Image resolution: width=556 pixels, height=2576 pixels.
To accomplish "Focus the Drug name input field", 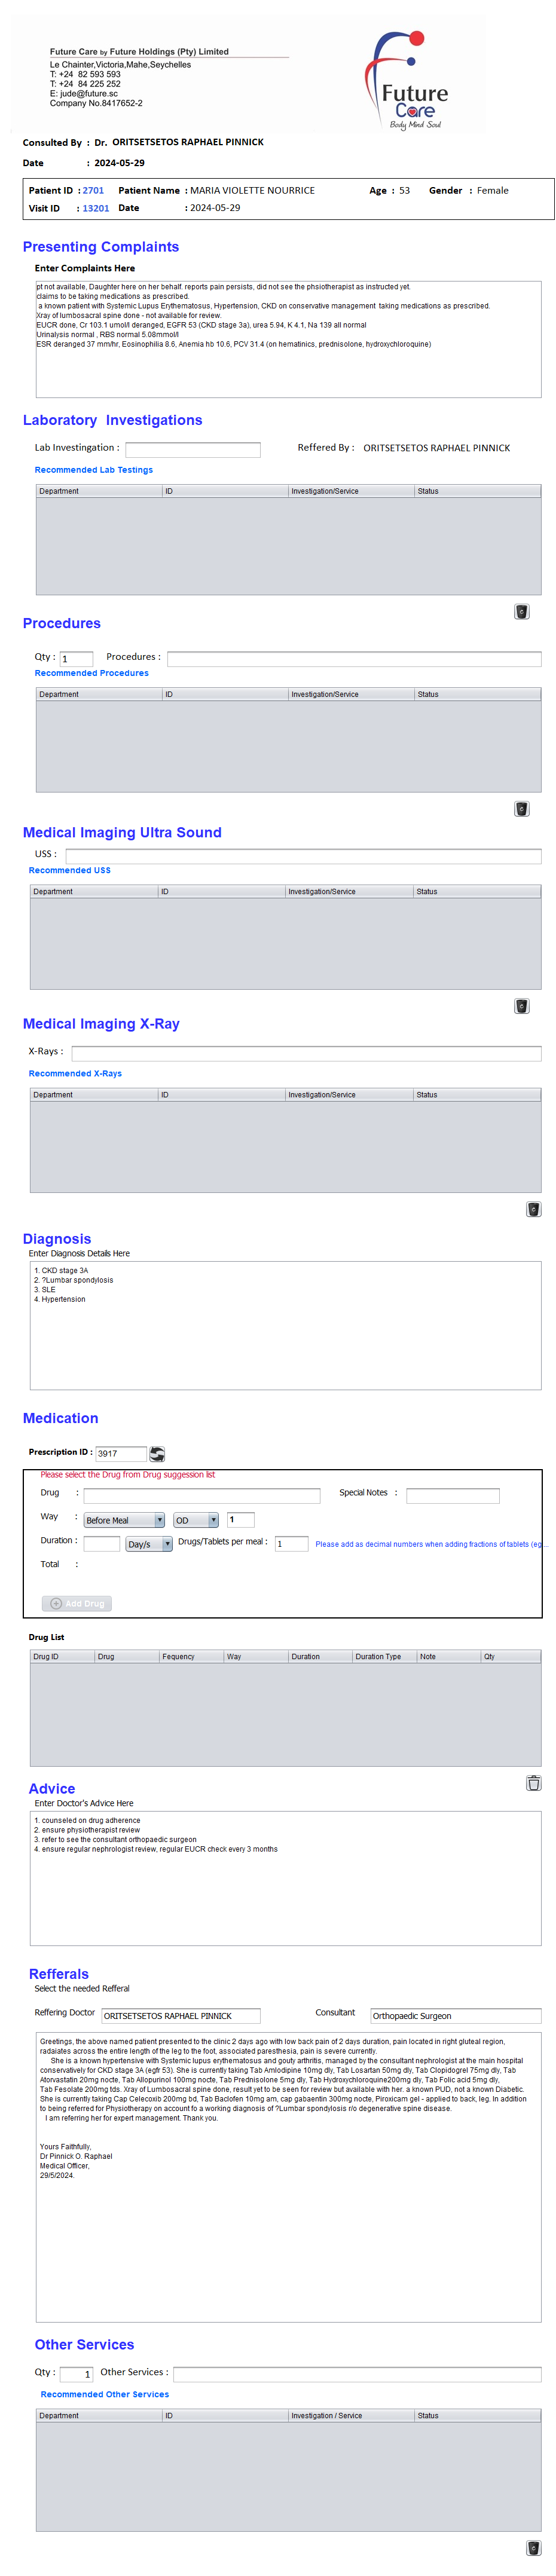I will click(x=201, y=1495).
